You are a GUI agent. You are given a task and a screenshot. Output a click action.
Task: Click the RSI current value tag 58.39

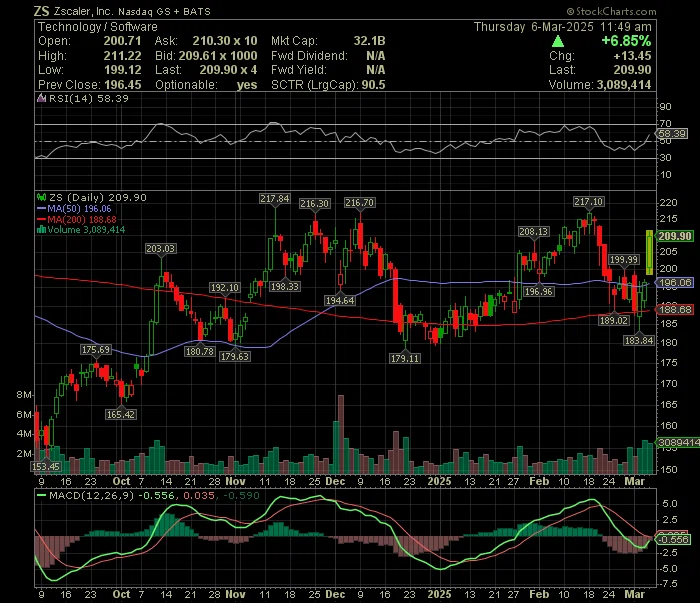point(672,133)
